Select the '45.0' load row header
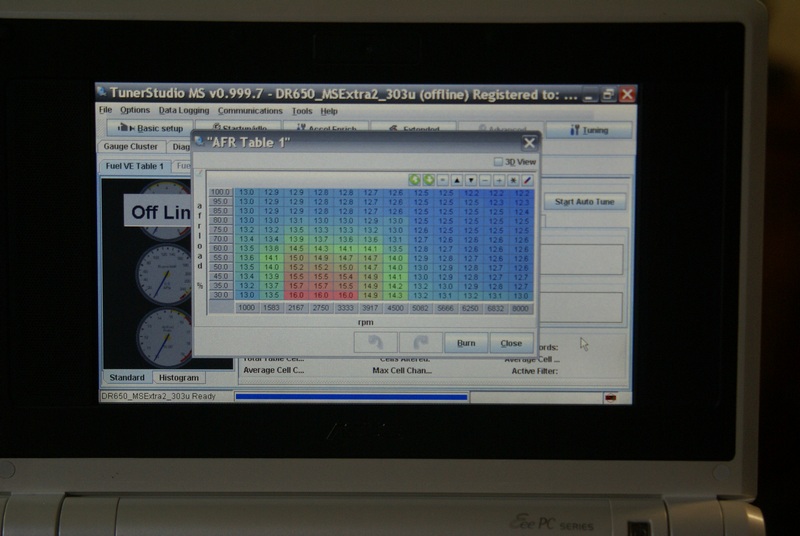Screen dimensions: 800x536 (x=220, y=276)
